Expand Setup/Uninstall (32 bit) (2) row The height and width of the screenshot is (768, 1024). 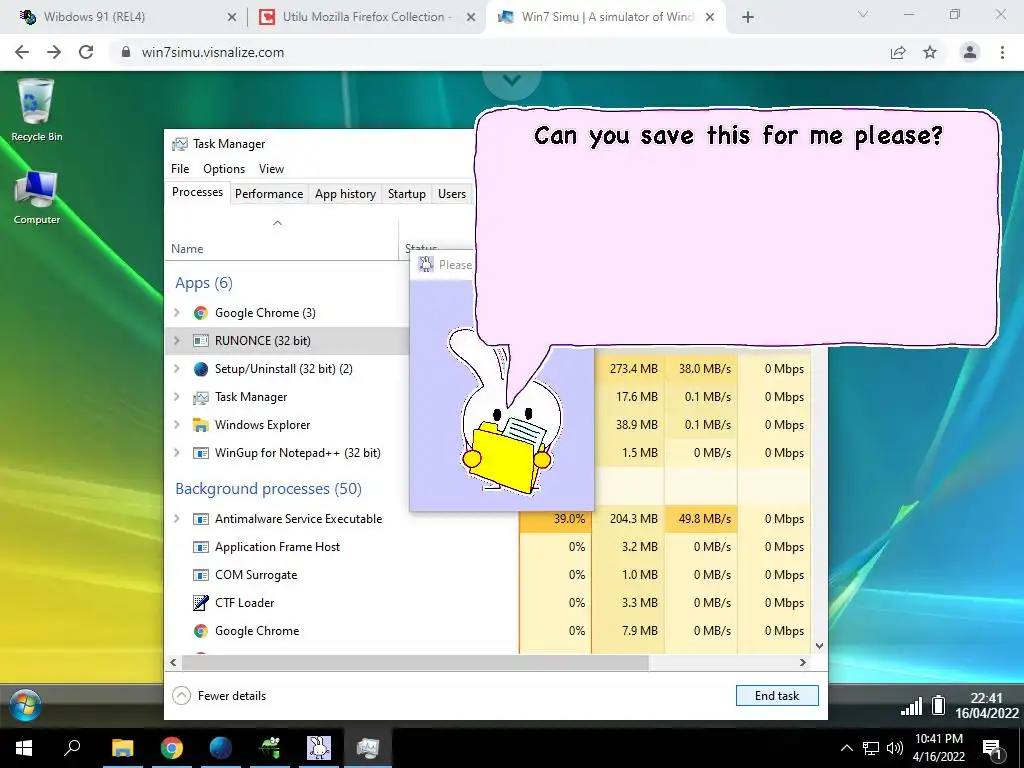coord(176,368)
